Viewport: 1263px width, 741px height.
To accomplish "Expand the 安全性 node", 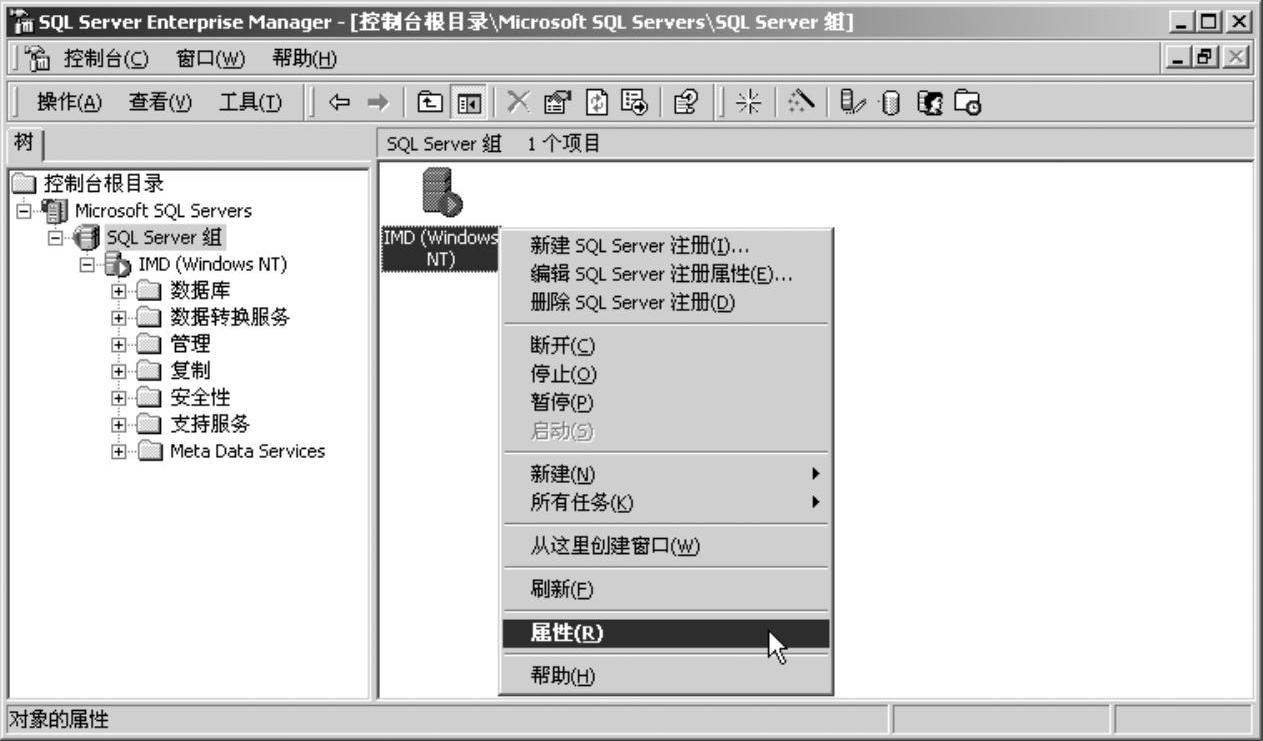I will point(118,398).
